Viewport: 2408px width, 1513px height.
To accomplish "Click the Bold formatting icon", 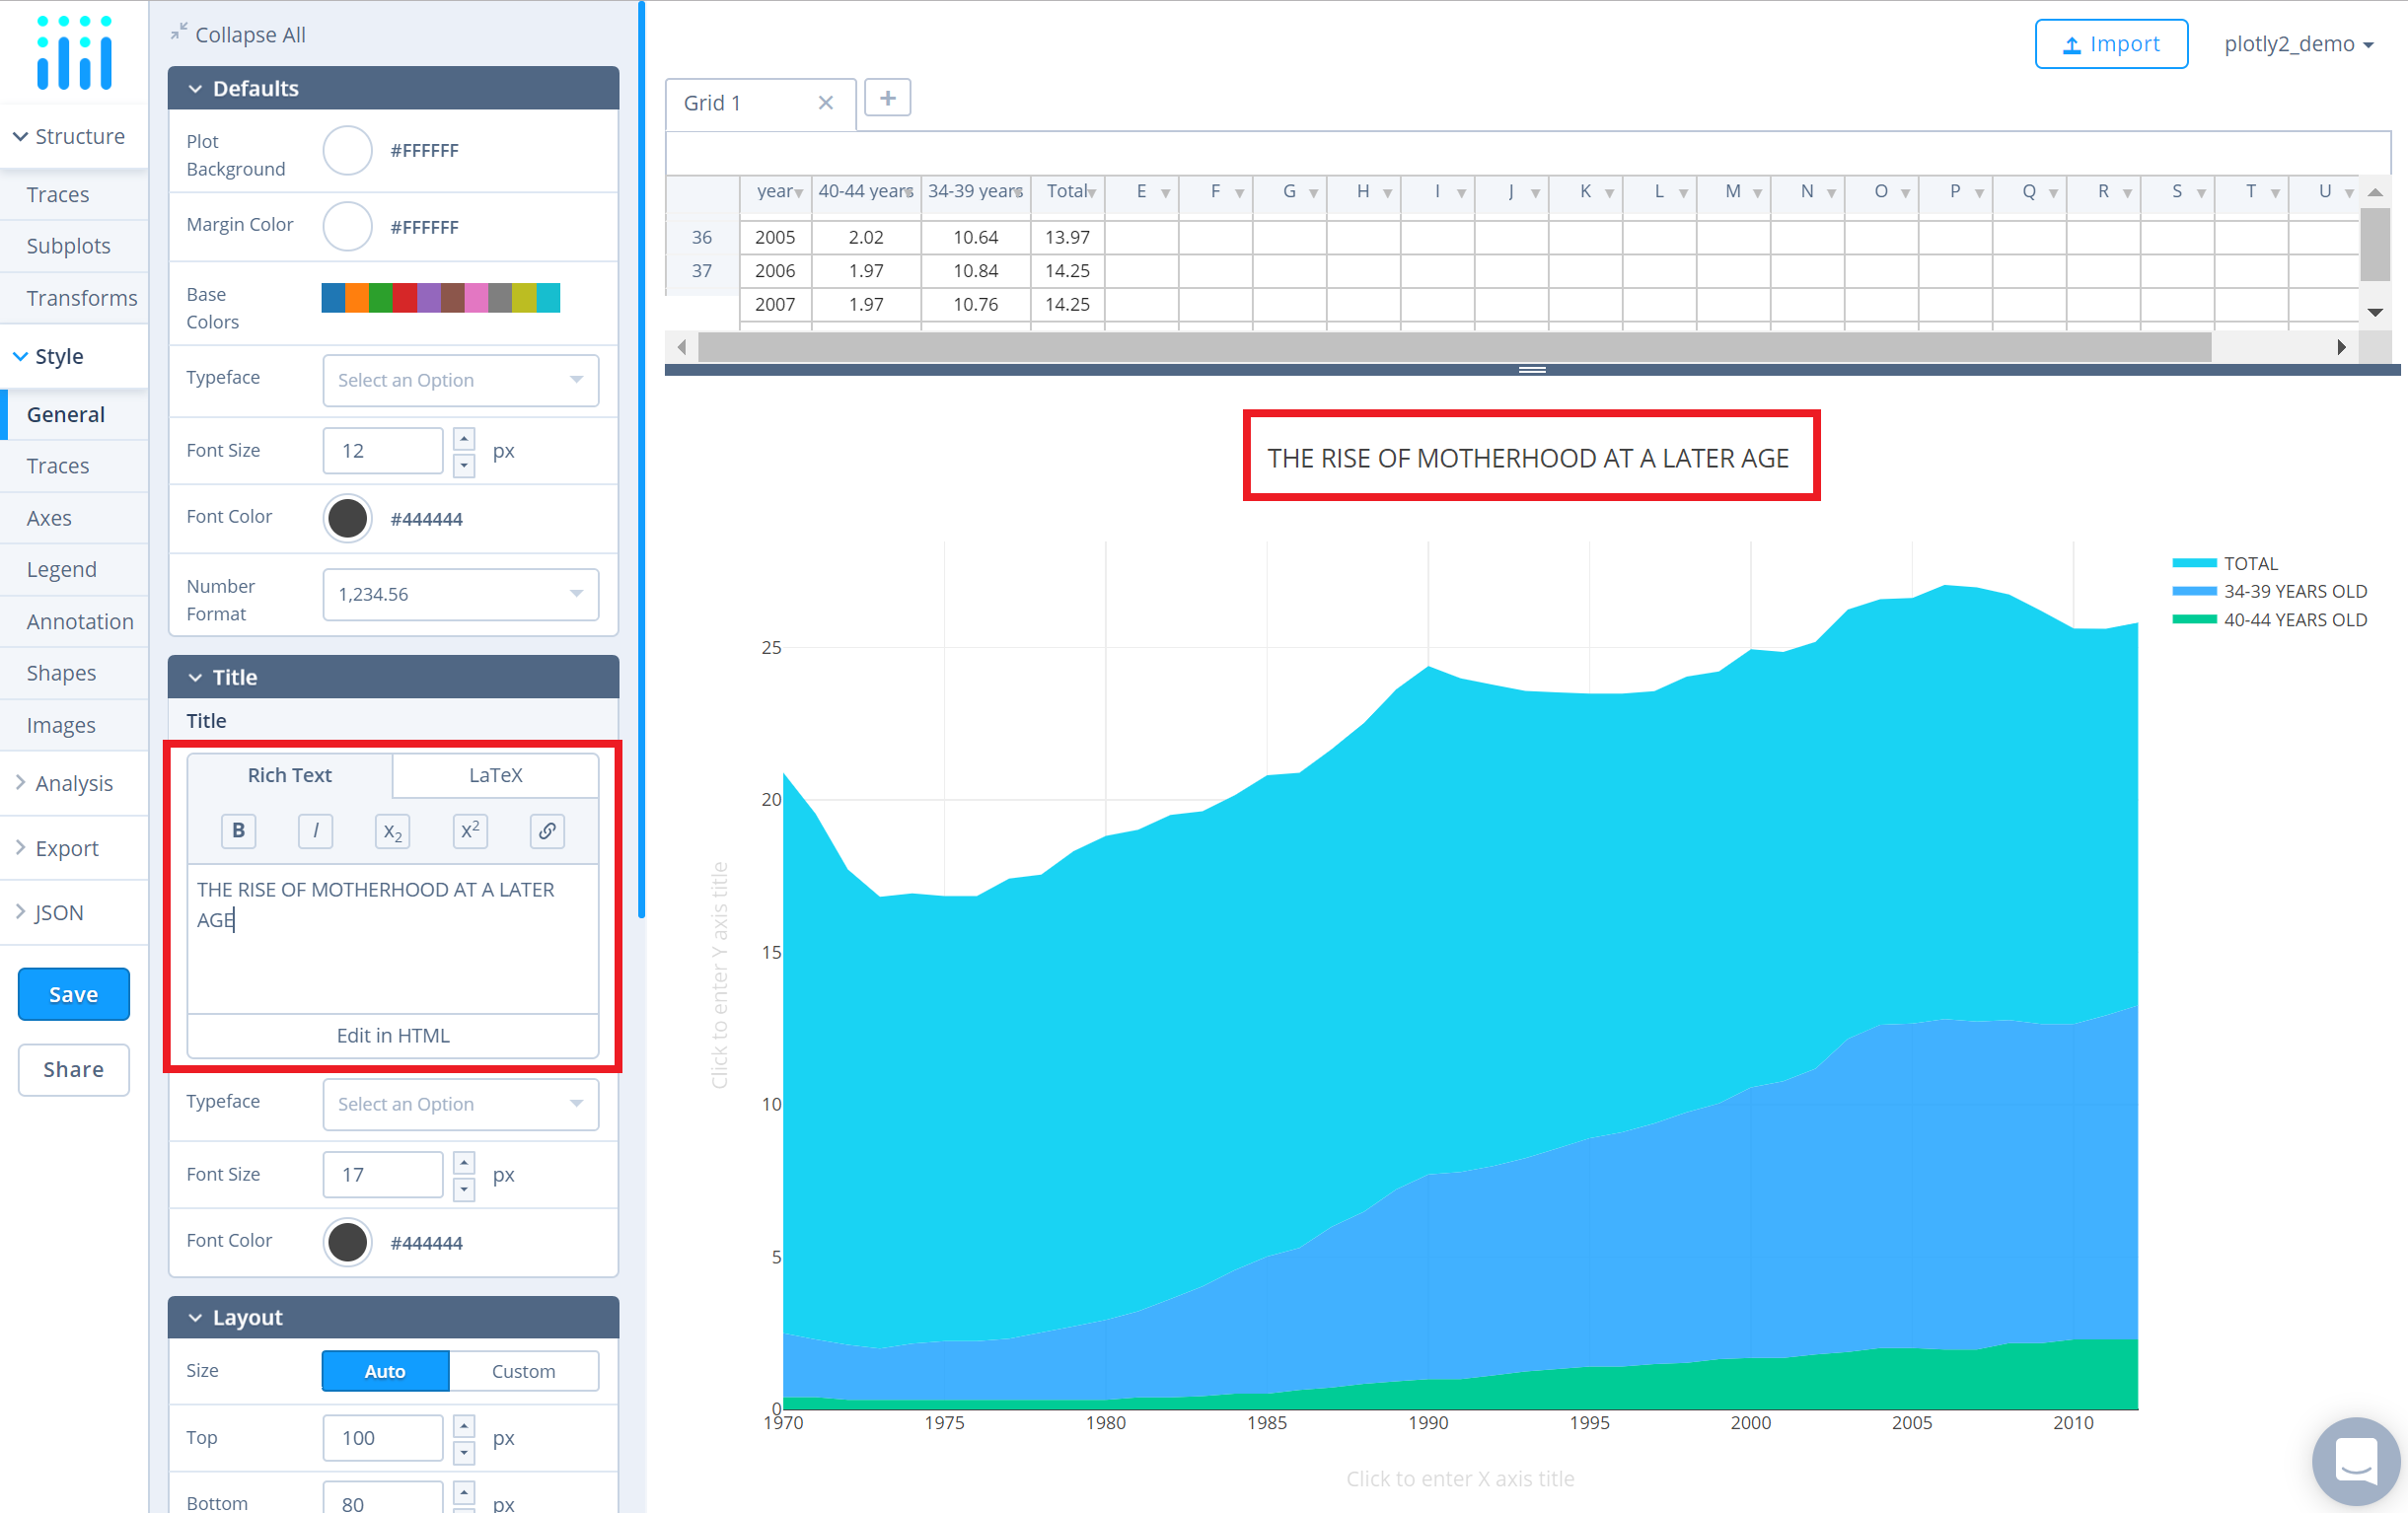I will [238, 830].
